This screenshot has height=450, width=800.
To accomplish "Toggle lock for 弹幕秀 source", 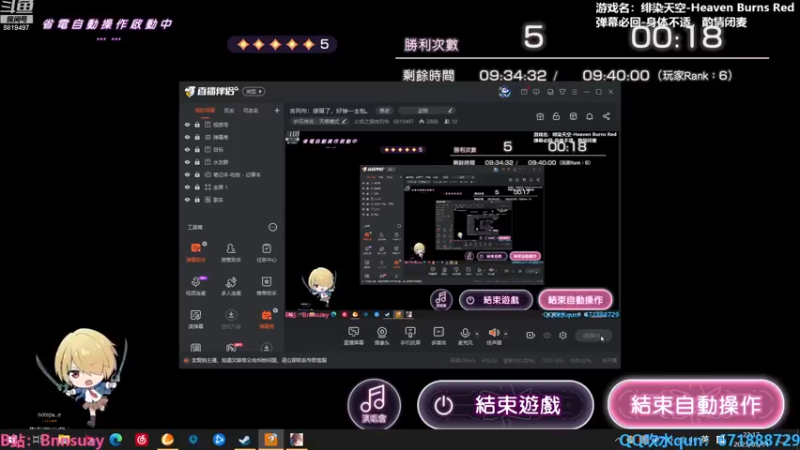I will click(197, 137).
